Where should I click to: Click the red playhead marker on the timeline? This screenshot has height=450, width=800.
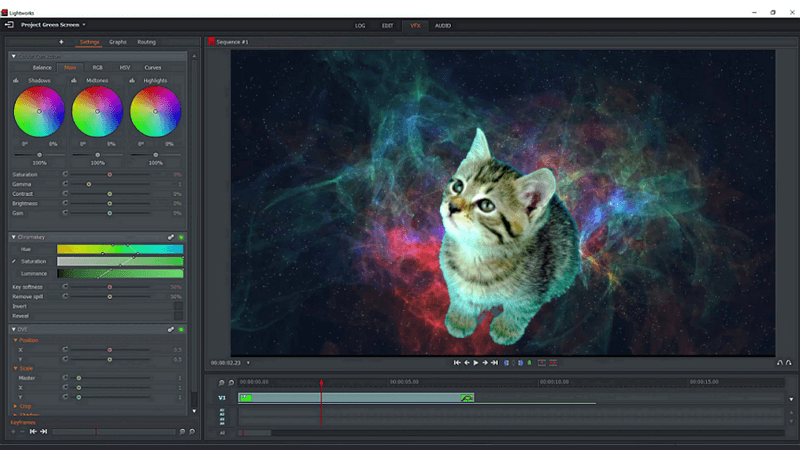321,383
